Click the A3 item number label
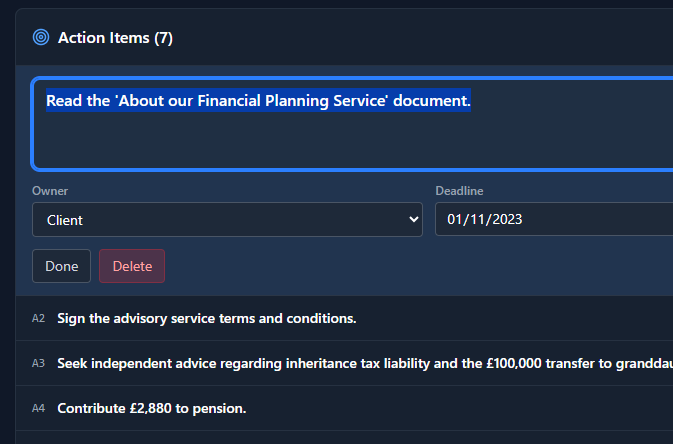The width and height of the screenshot is (673, 444). [x=39, y=363]
